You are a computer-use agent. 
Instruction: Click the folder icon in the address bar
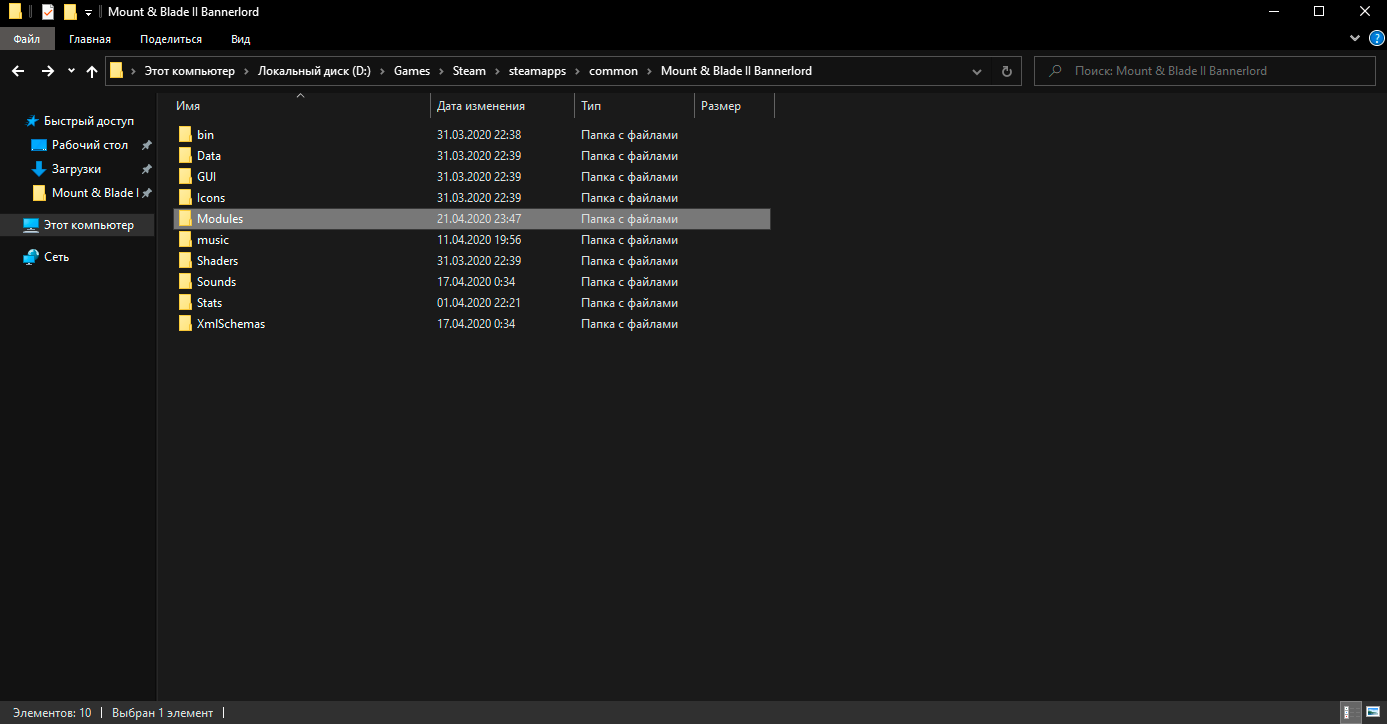click(117, 71)
